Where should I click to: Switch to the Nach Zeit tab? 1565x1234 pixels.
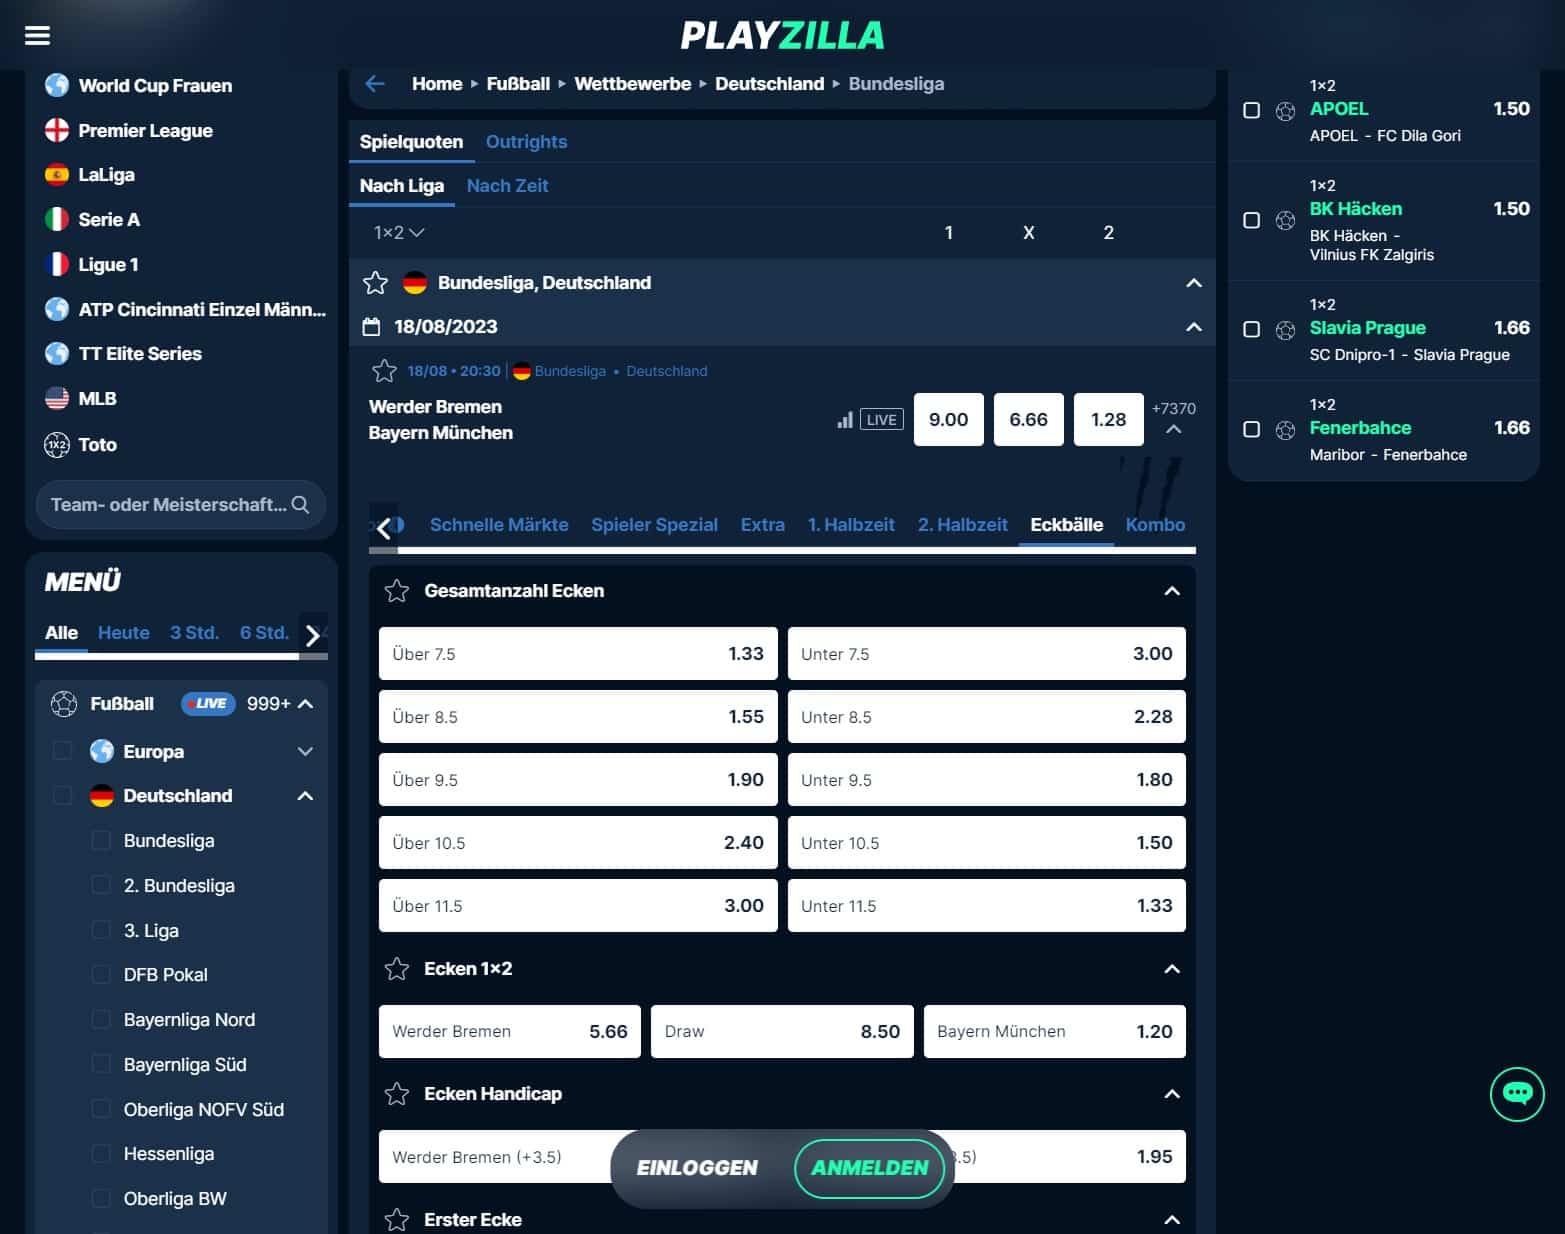point(507,186)
